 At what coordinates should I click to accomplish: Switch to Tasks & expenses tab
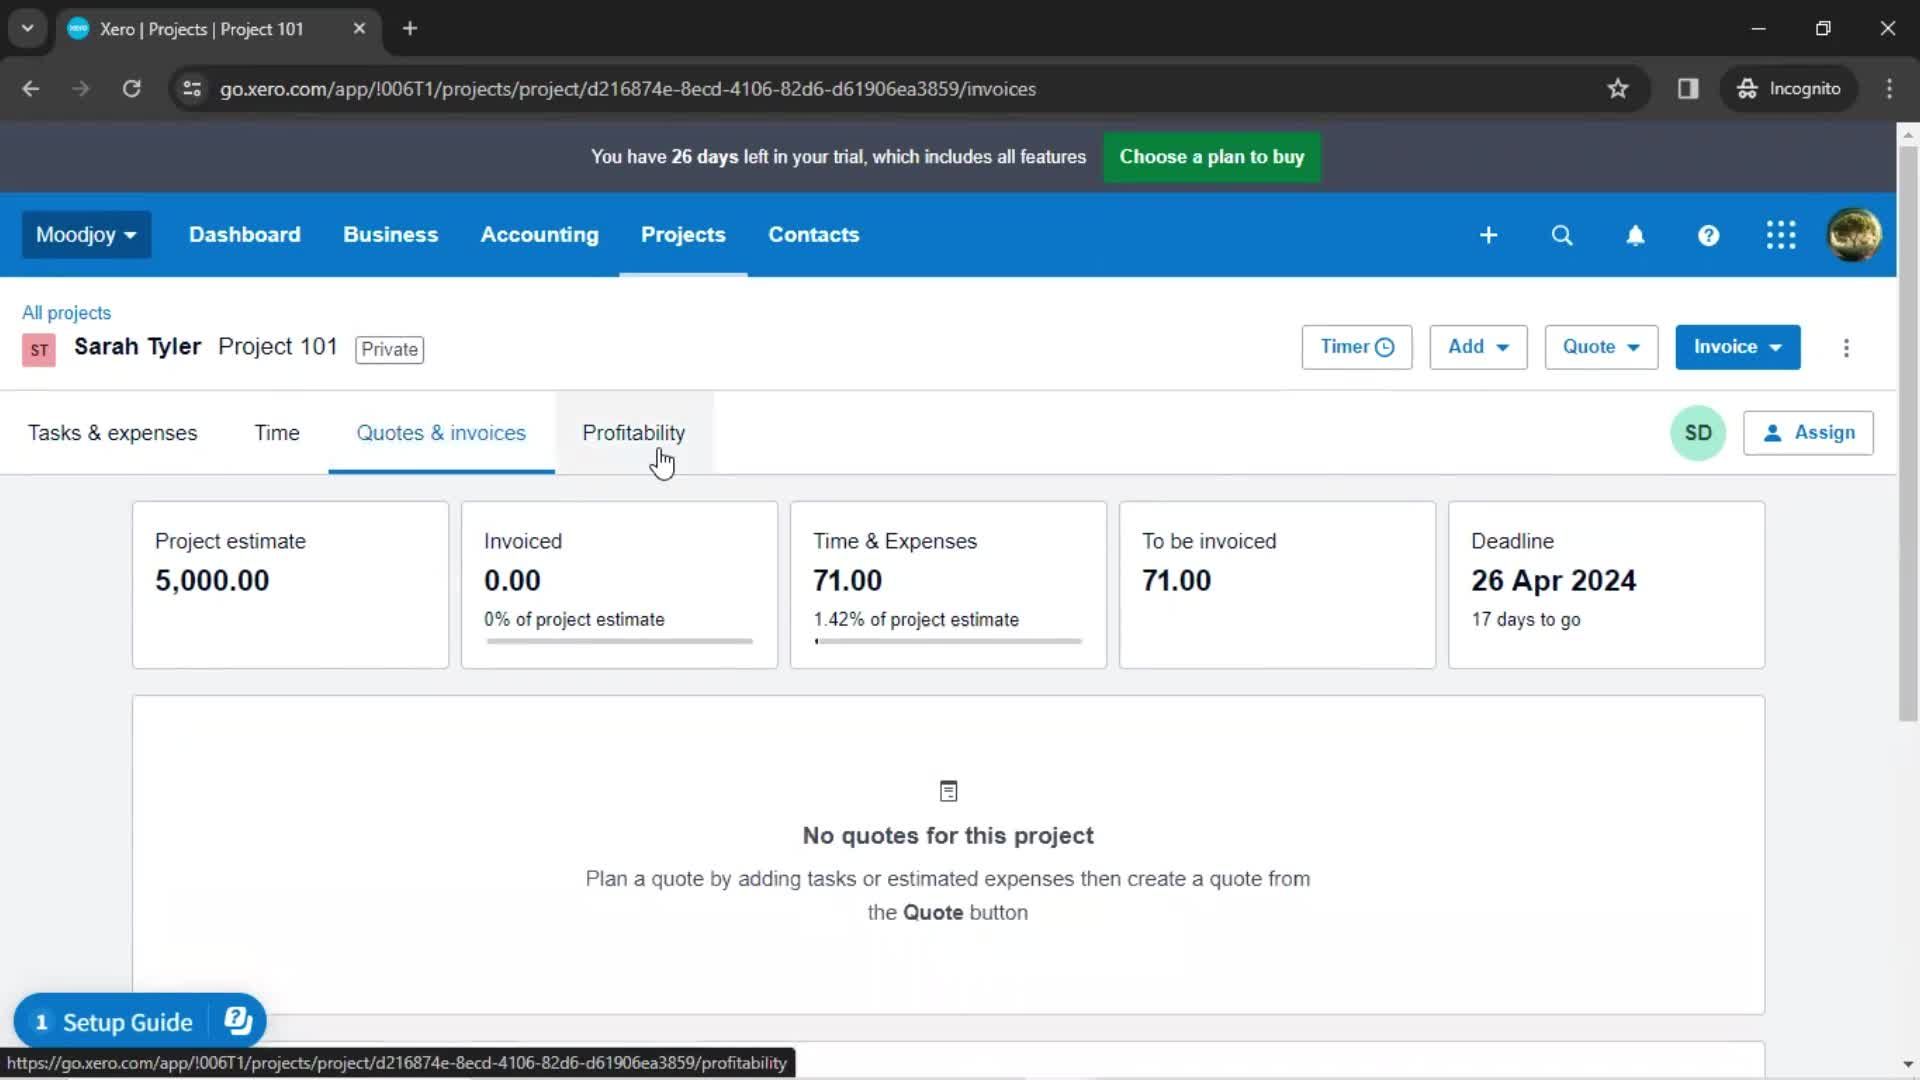pyautogui.click(x=113, y=433)
